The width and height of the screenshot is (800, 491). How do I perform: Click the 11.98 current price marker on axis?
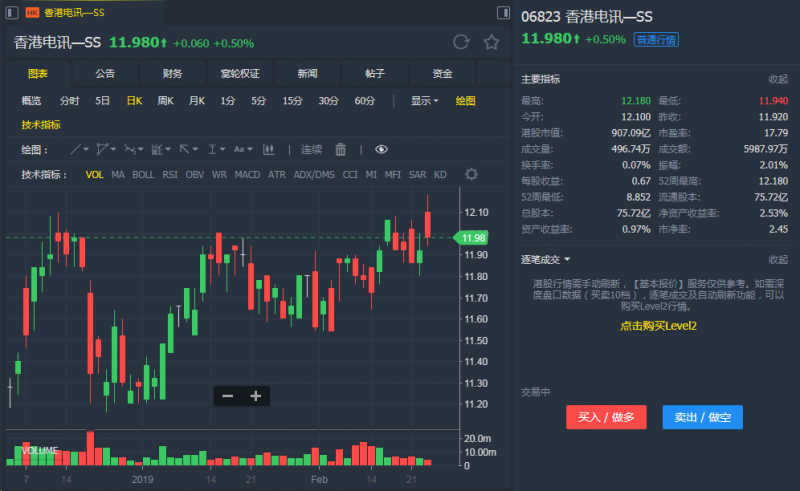pos(471,238)
